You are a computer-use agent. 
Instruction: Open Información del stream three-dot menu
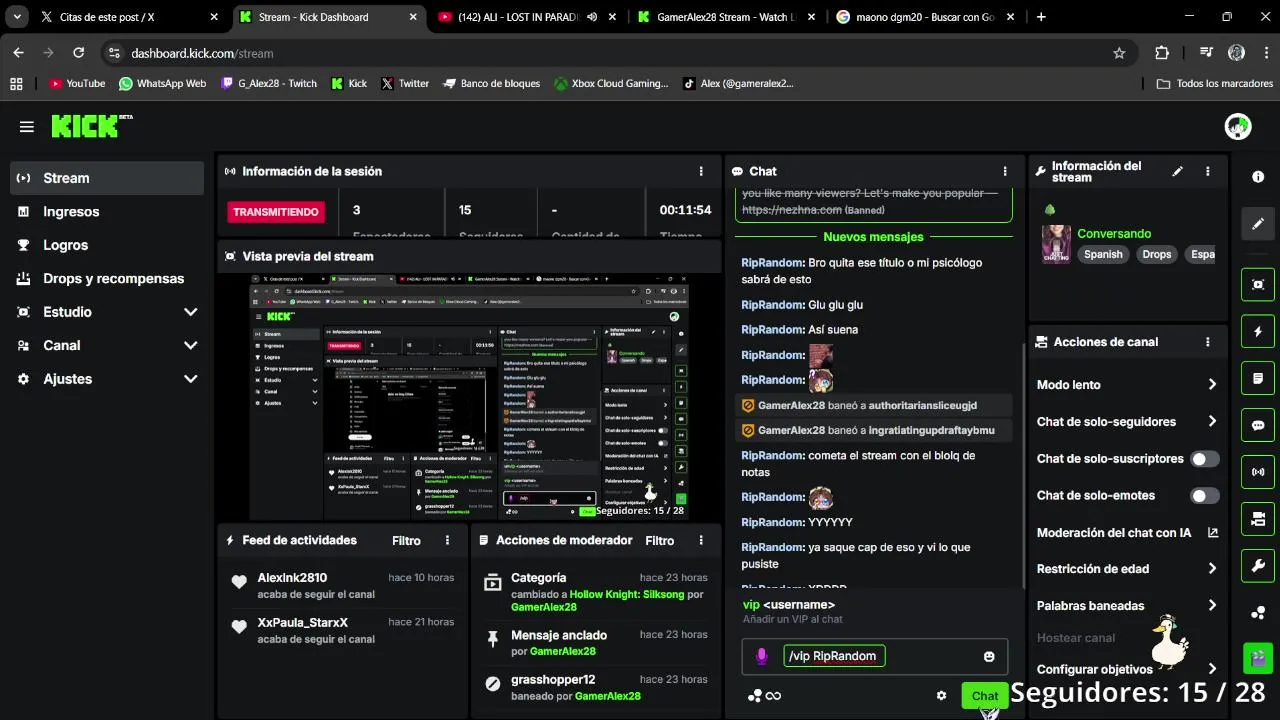[x=1208, y=172]
